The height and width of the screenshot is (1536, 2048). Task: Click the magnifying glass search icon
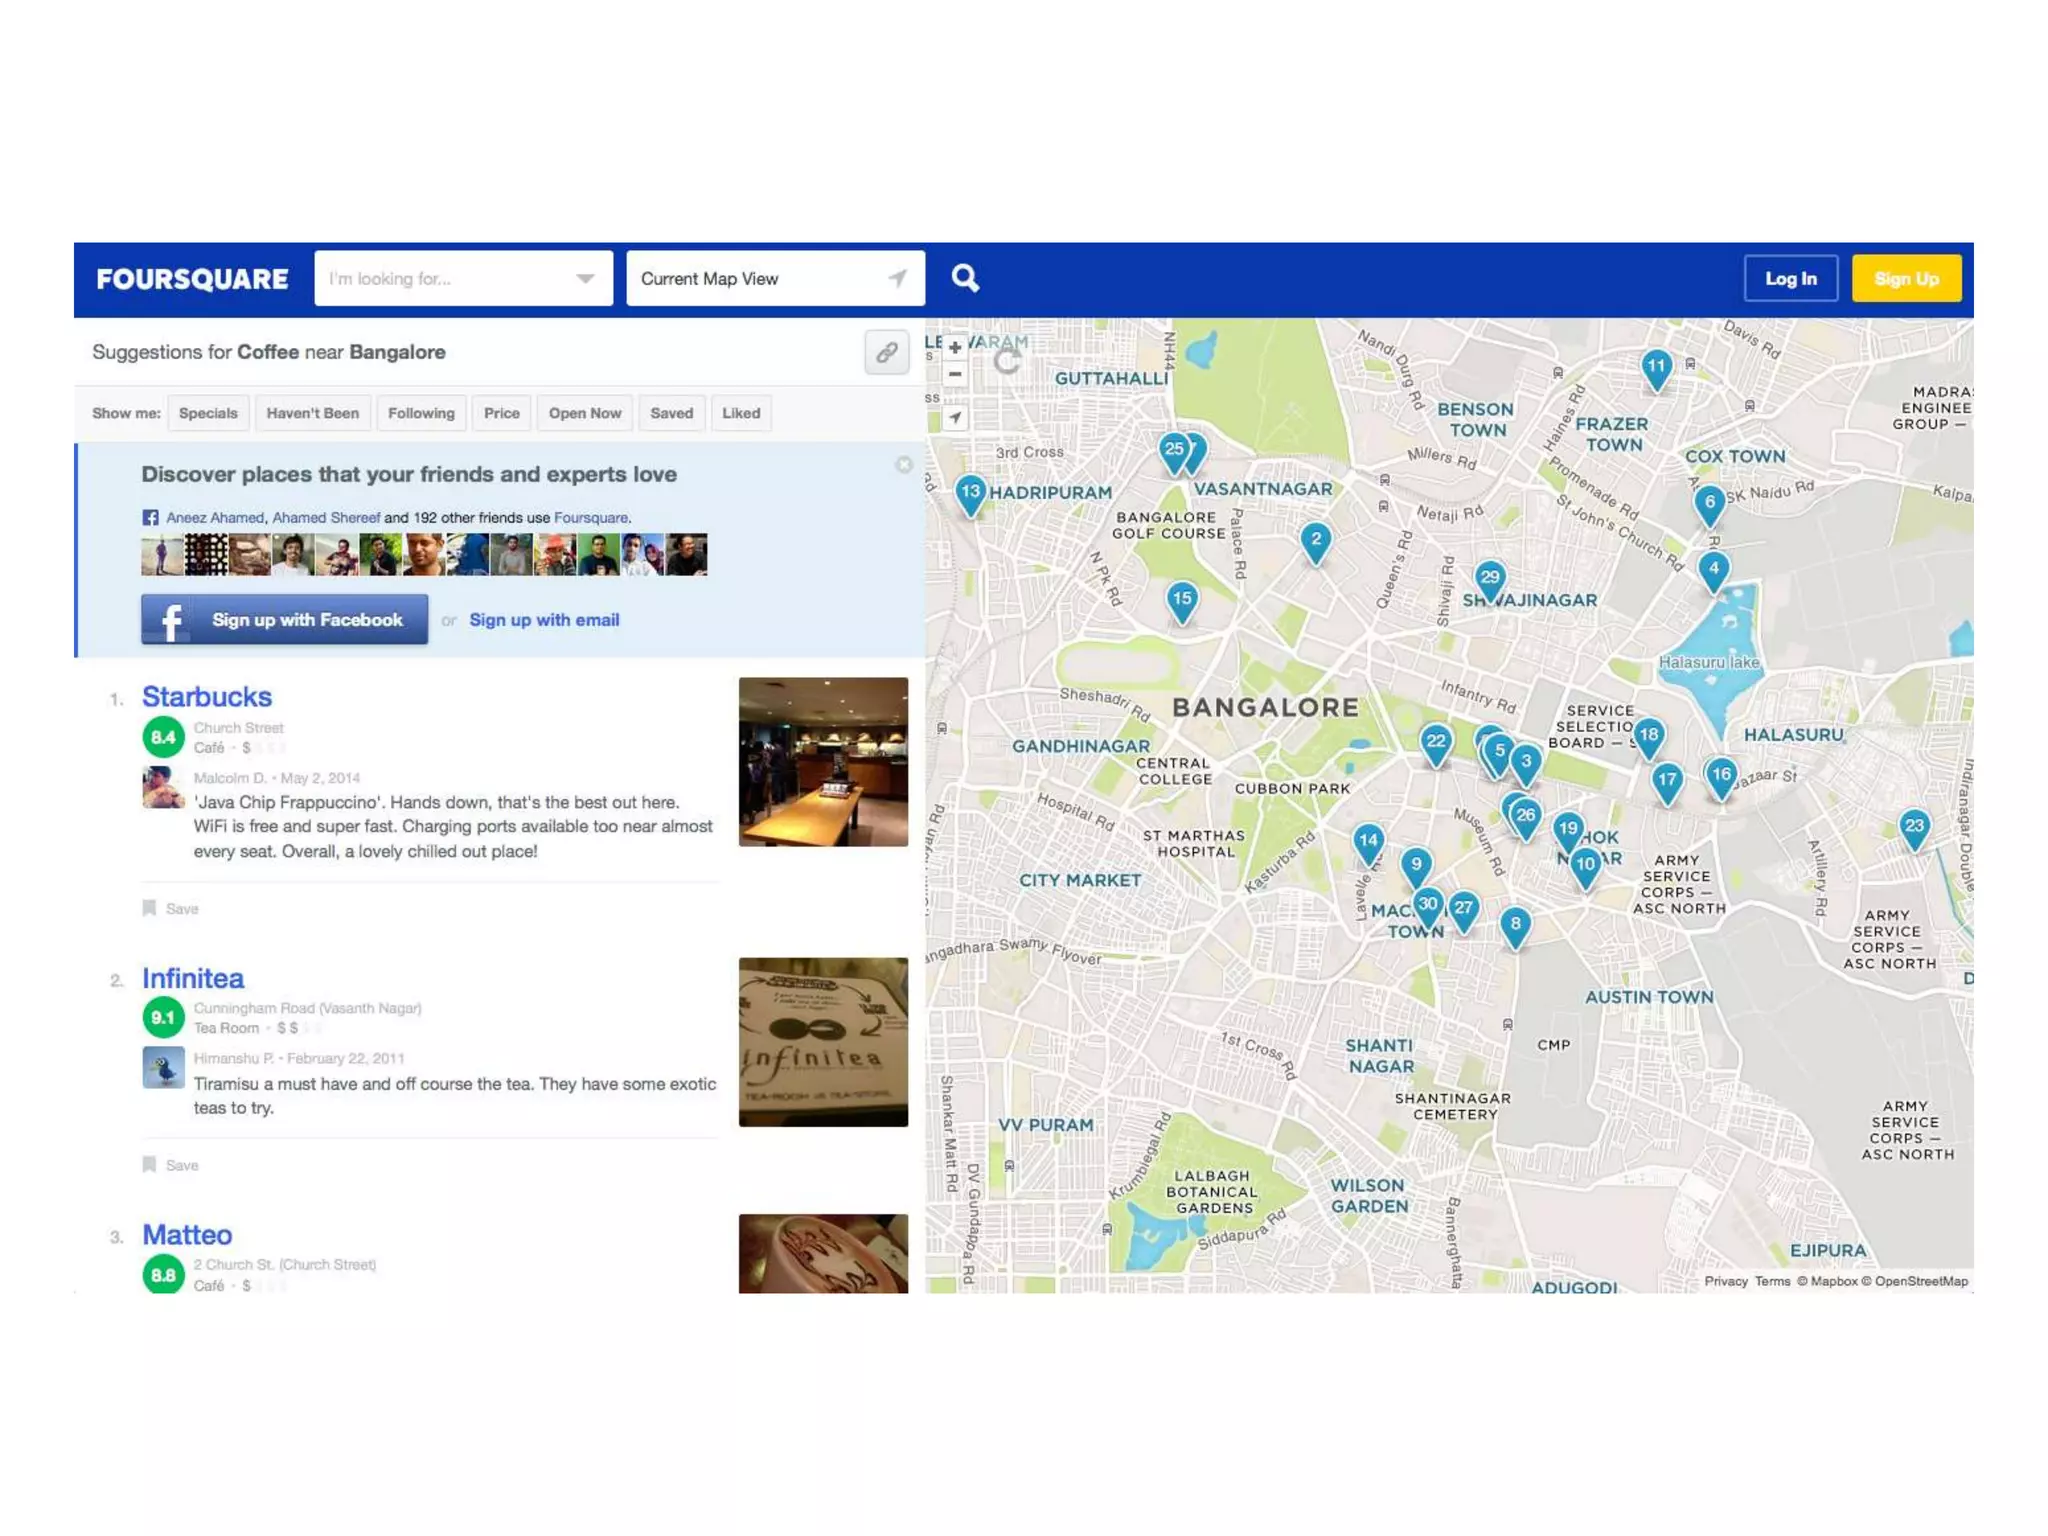(964, 278)
